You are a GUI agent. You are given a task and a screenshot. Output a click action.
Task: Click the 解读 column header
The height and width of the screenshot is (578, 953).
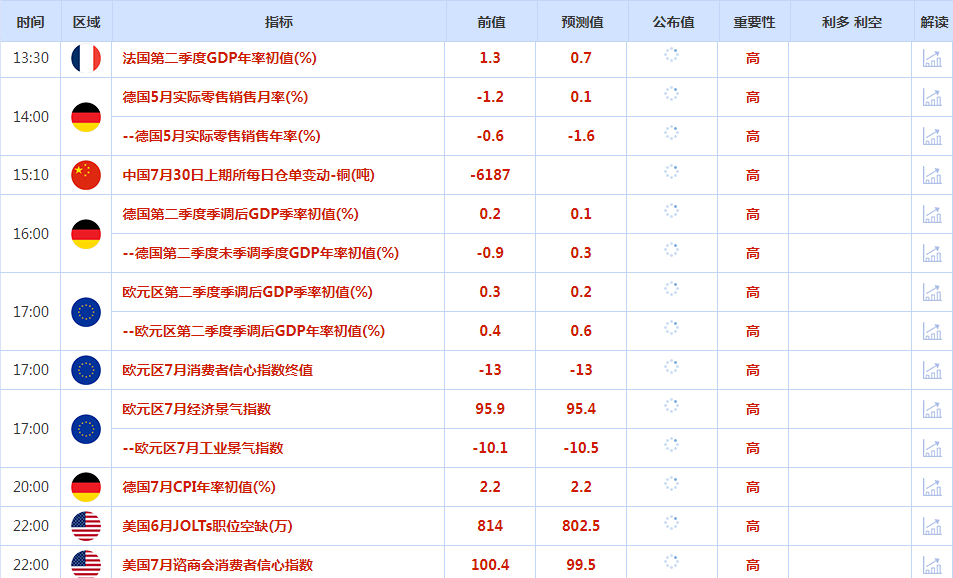[x=934, y=22]
